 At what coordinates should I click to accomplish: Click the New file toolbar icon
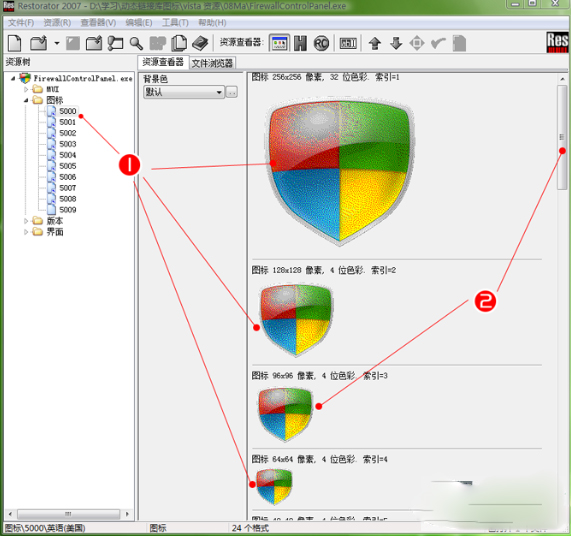click(15, 43)
